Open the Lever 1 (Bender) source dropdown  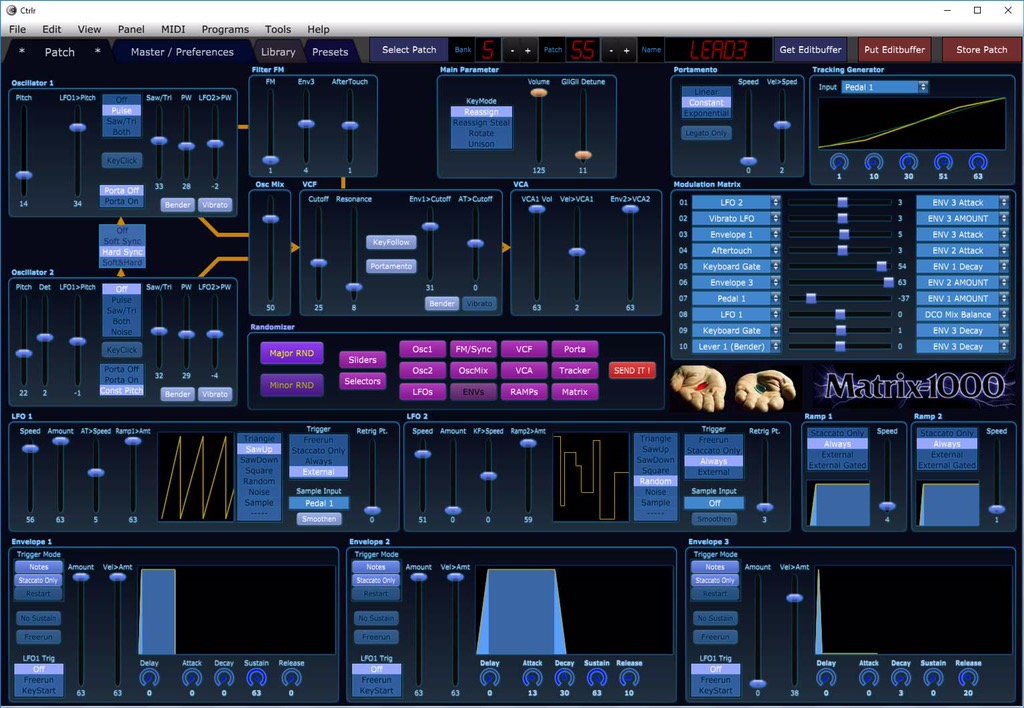tap(736, 346)
